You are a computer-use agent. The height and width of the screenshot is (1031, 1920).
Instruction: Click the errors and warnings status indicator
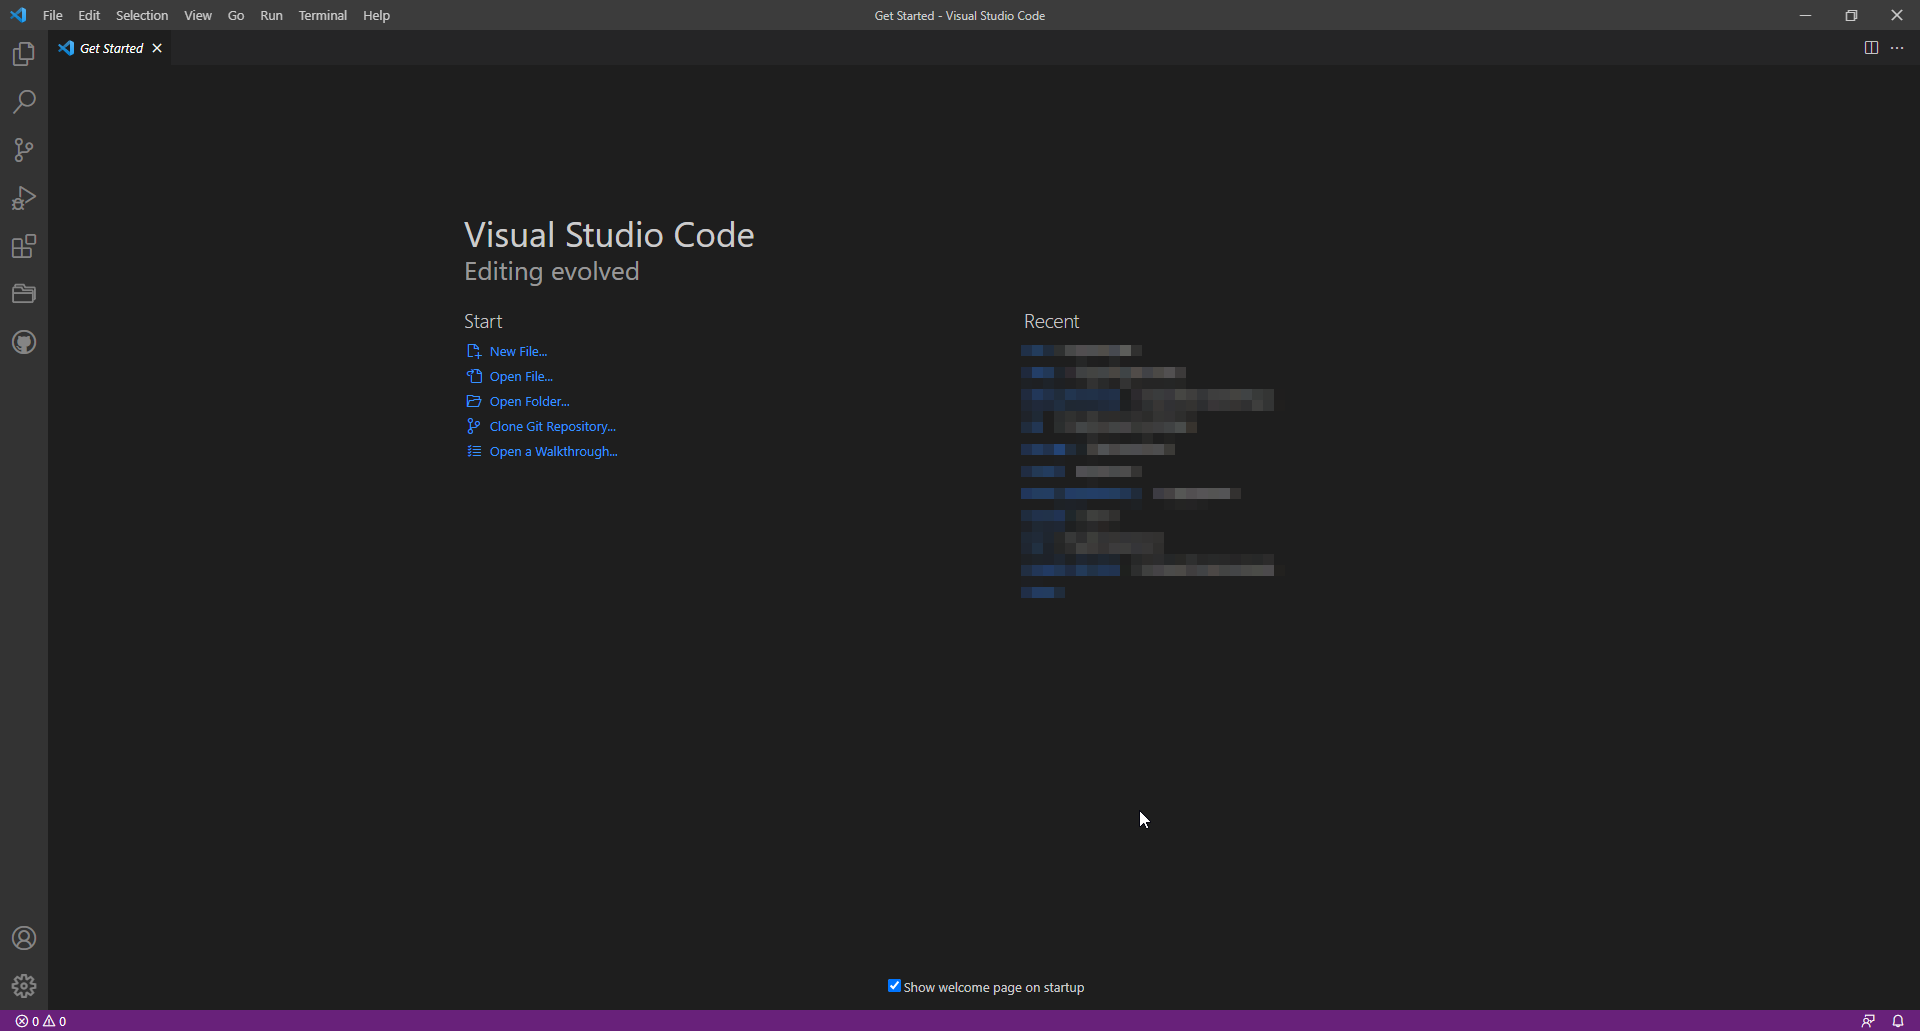41,1021
